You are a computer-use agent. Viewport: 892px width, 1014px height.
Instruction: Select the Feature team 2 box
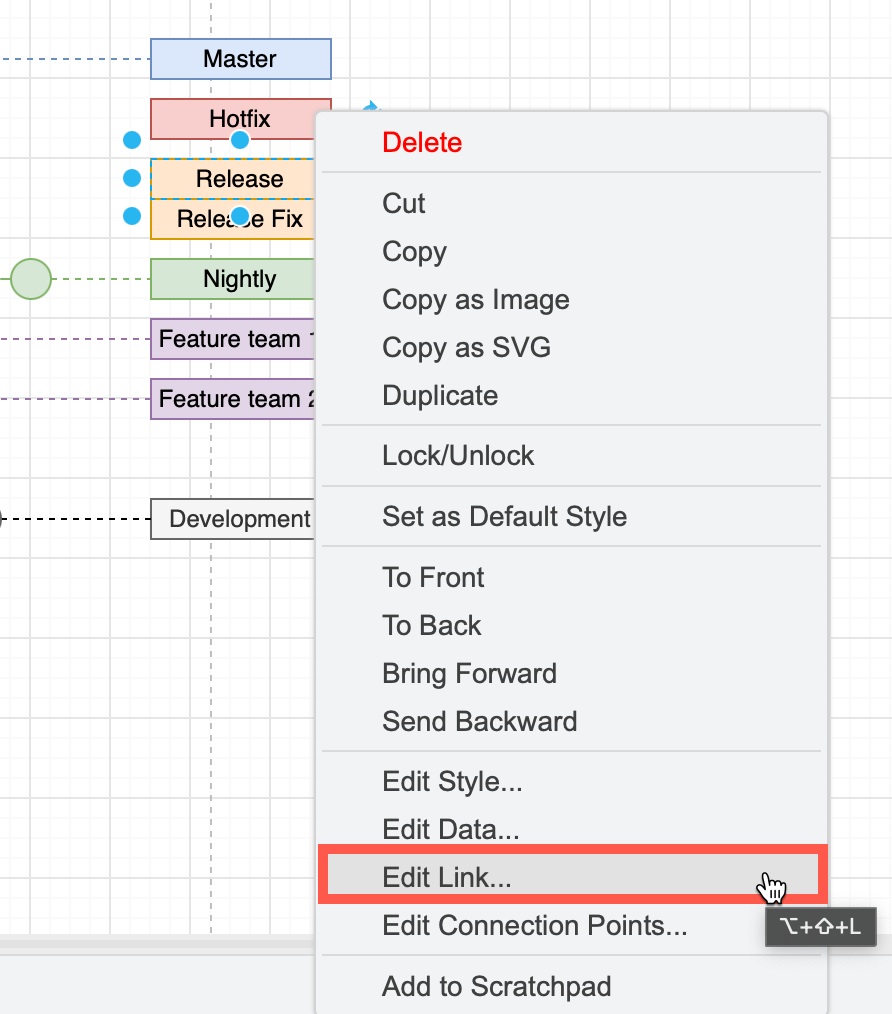[x=233, y=399]
